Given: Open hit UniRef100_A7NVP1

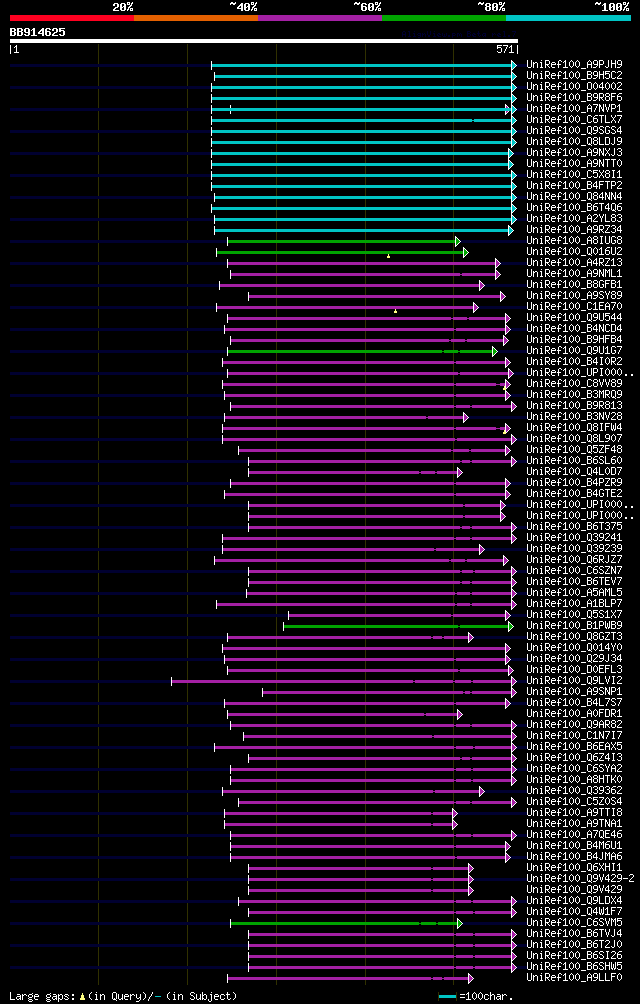Looking at the screenshot, I should [574, 109].
